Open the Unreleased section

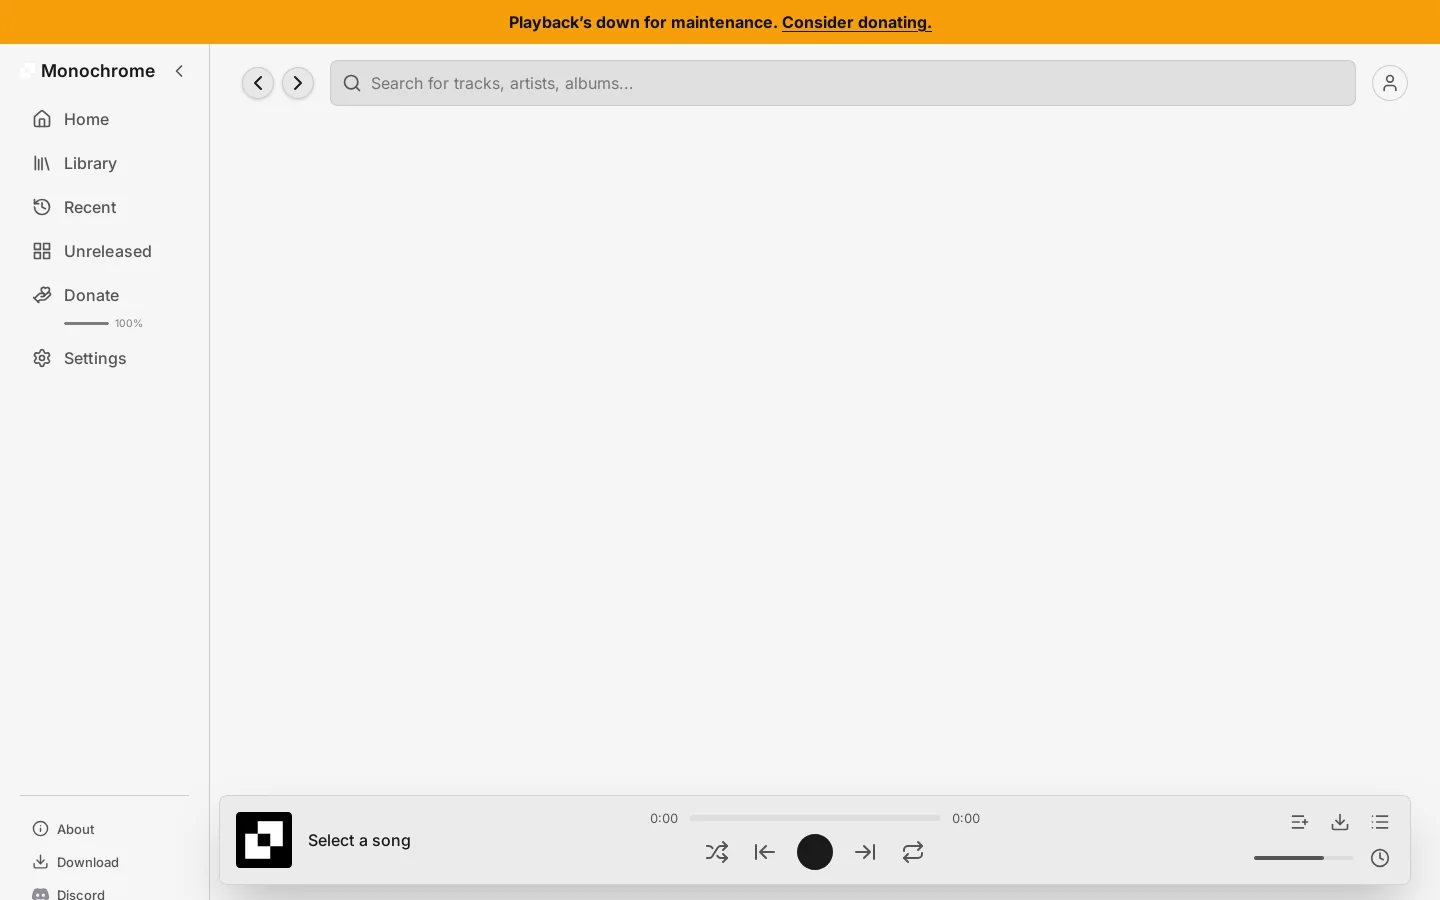104,251
